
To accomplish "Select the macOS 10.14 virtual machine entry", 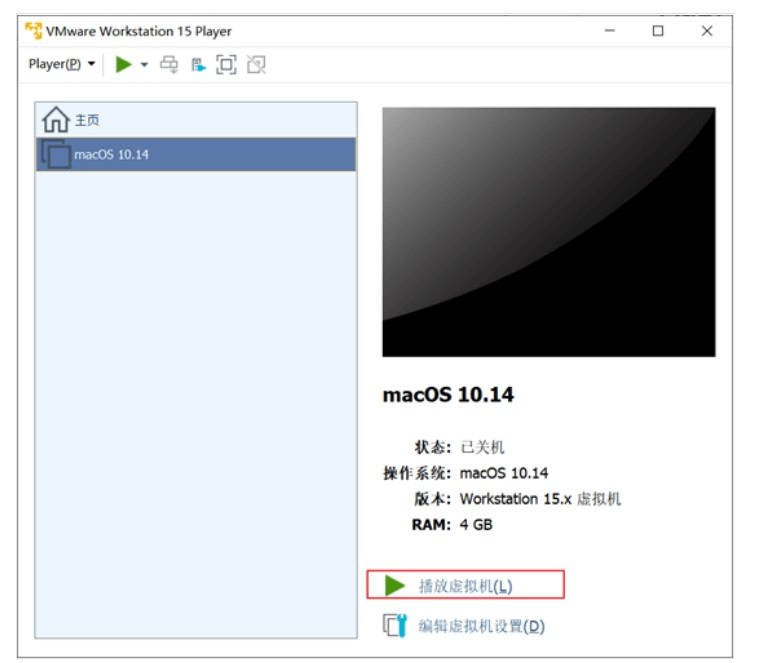I will (x=111, y=155).
